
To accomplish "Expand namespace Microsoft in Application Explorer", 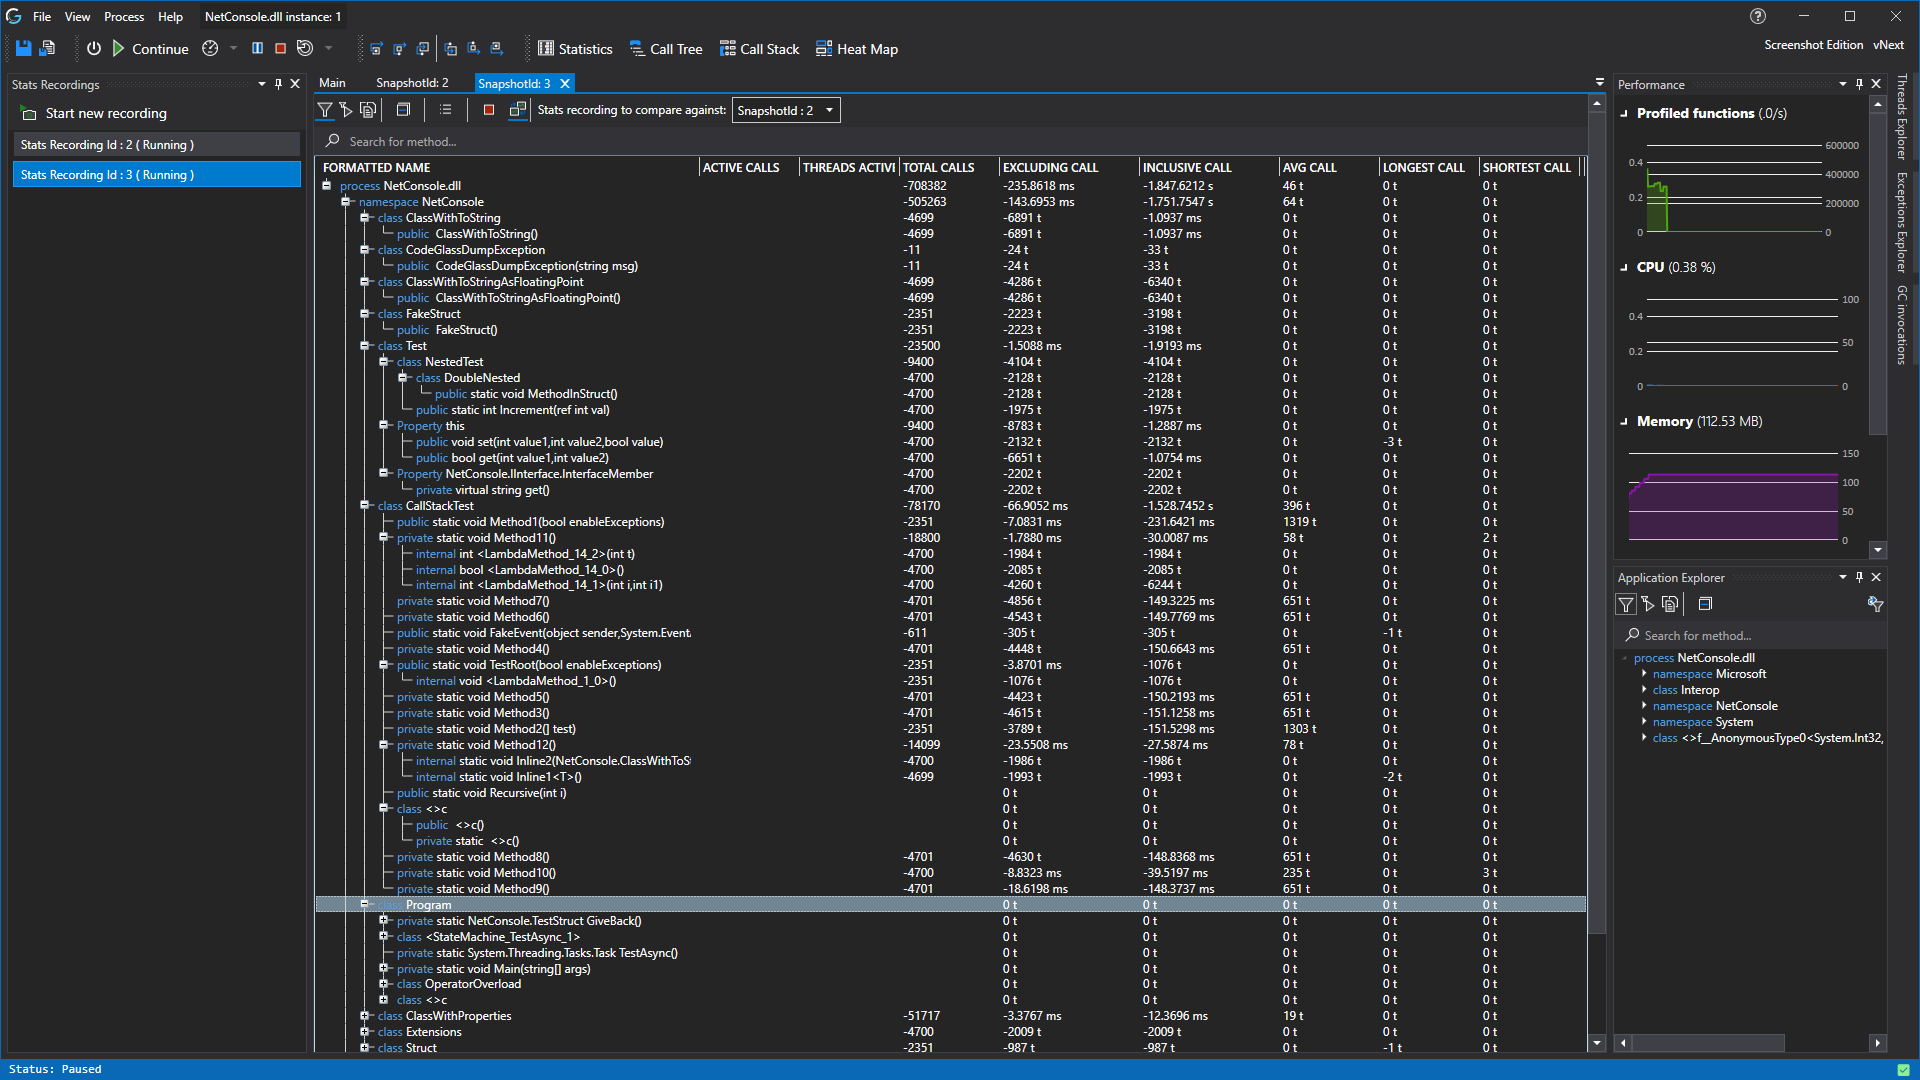I will (1644, 673).
